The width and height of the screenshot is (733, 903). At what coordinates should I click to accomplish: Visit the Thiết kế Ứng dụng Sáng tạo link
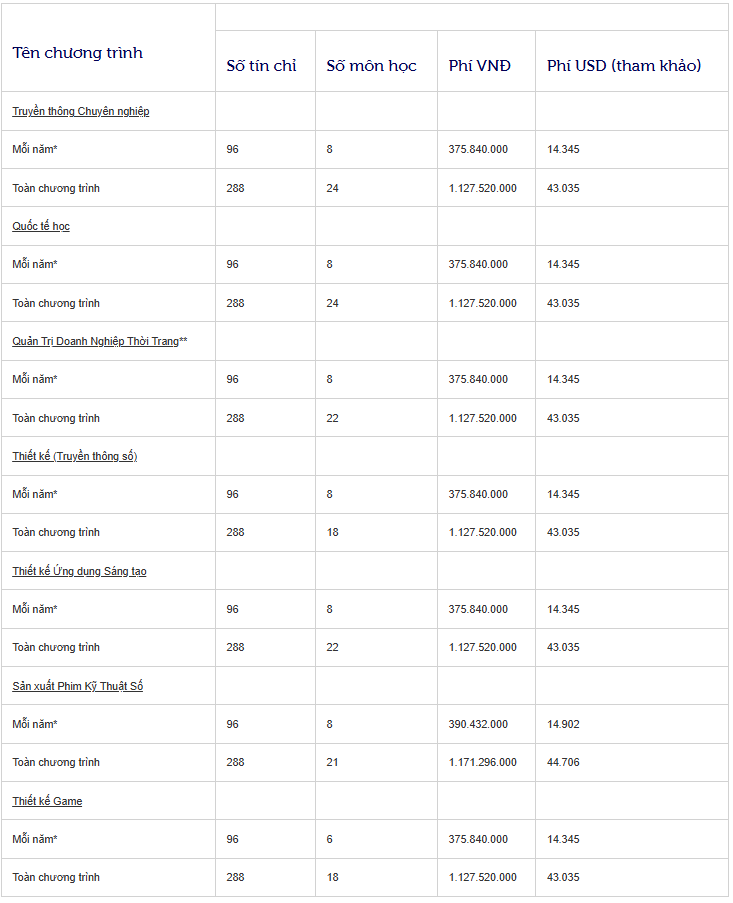tap(79, 571)
